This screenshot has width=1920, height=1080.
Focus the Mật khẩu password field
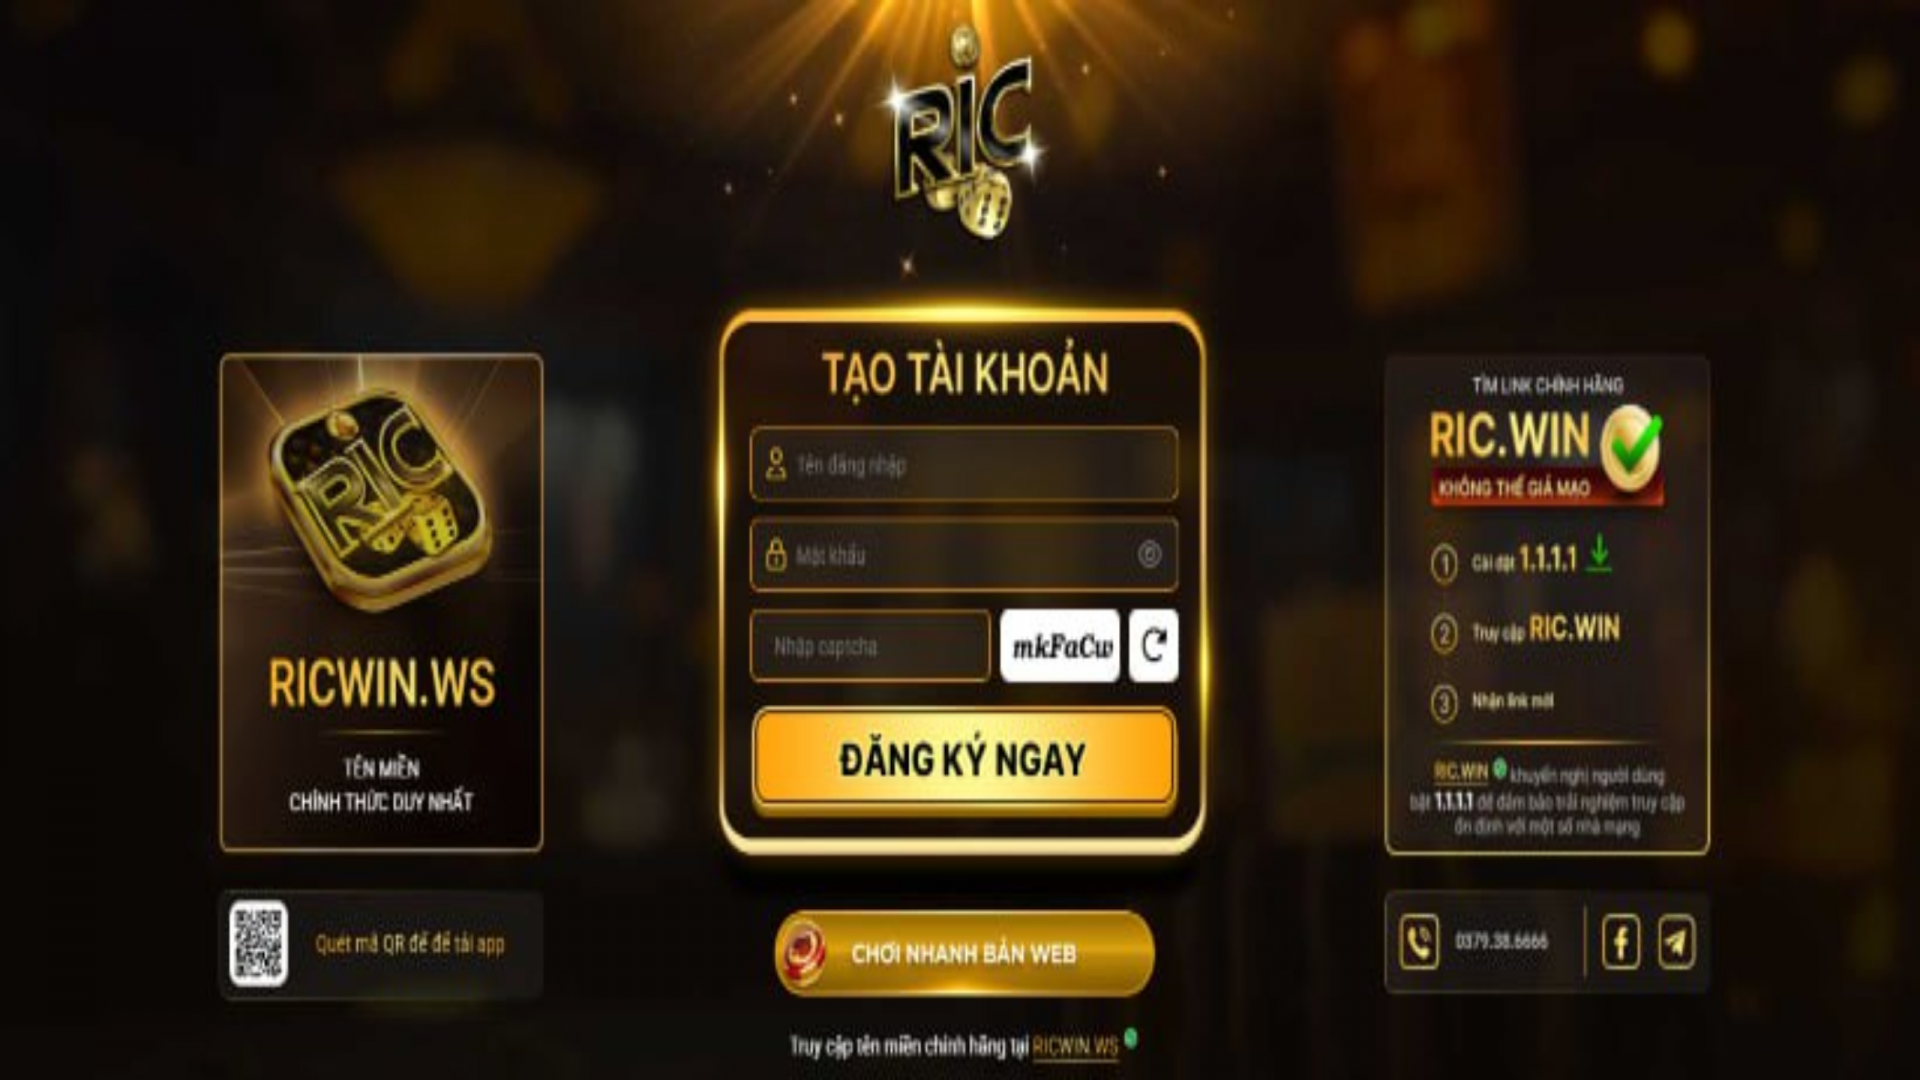(x=964, y=554)
